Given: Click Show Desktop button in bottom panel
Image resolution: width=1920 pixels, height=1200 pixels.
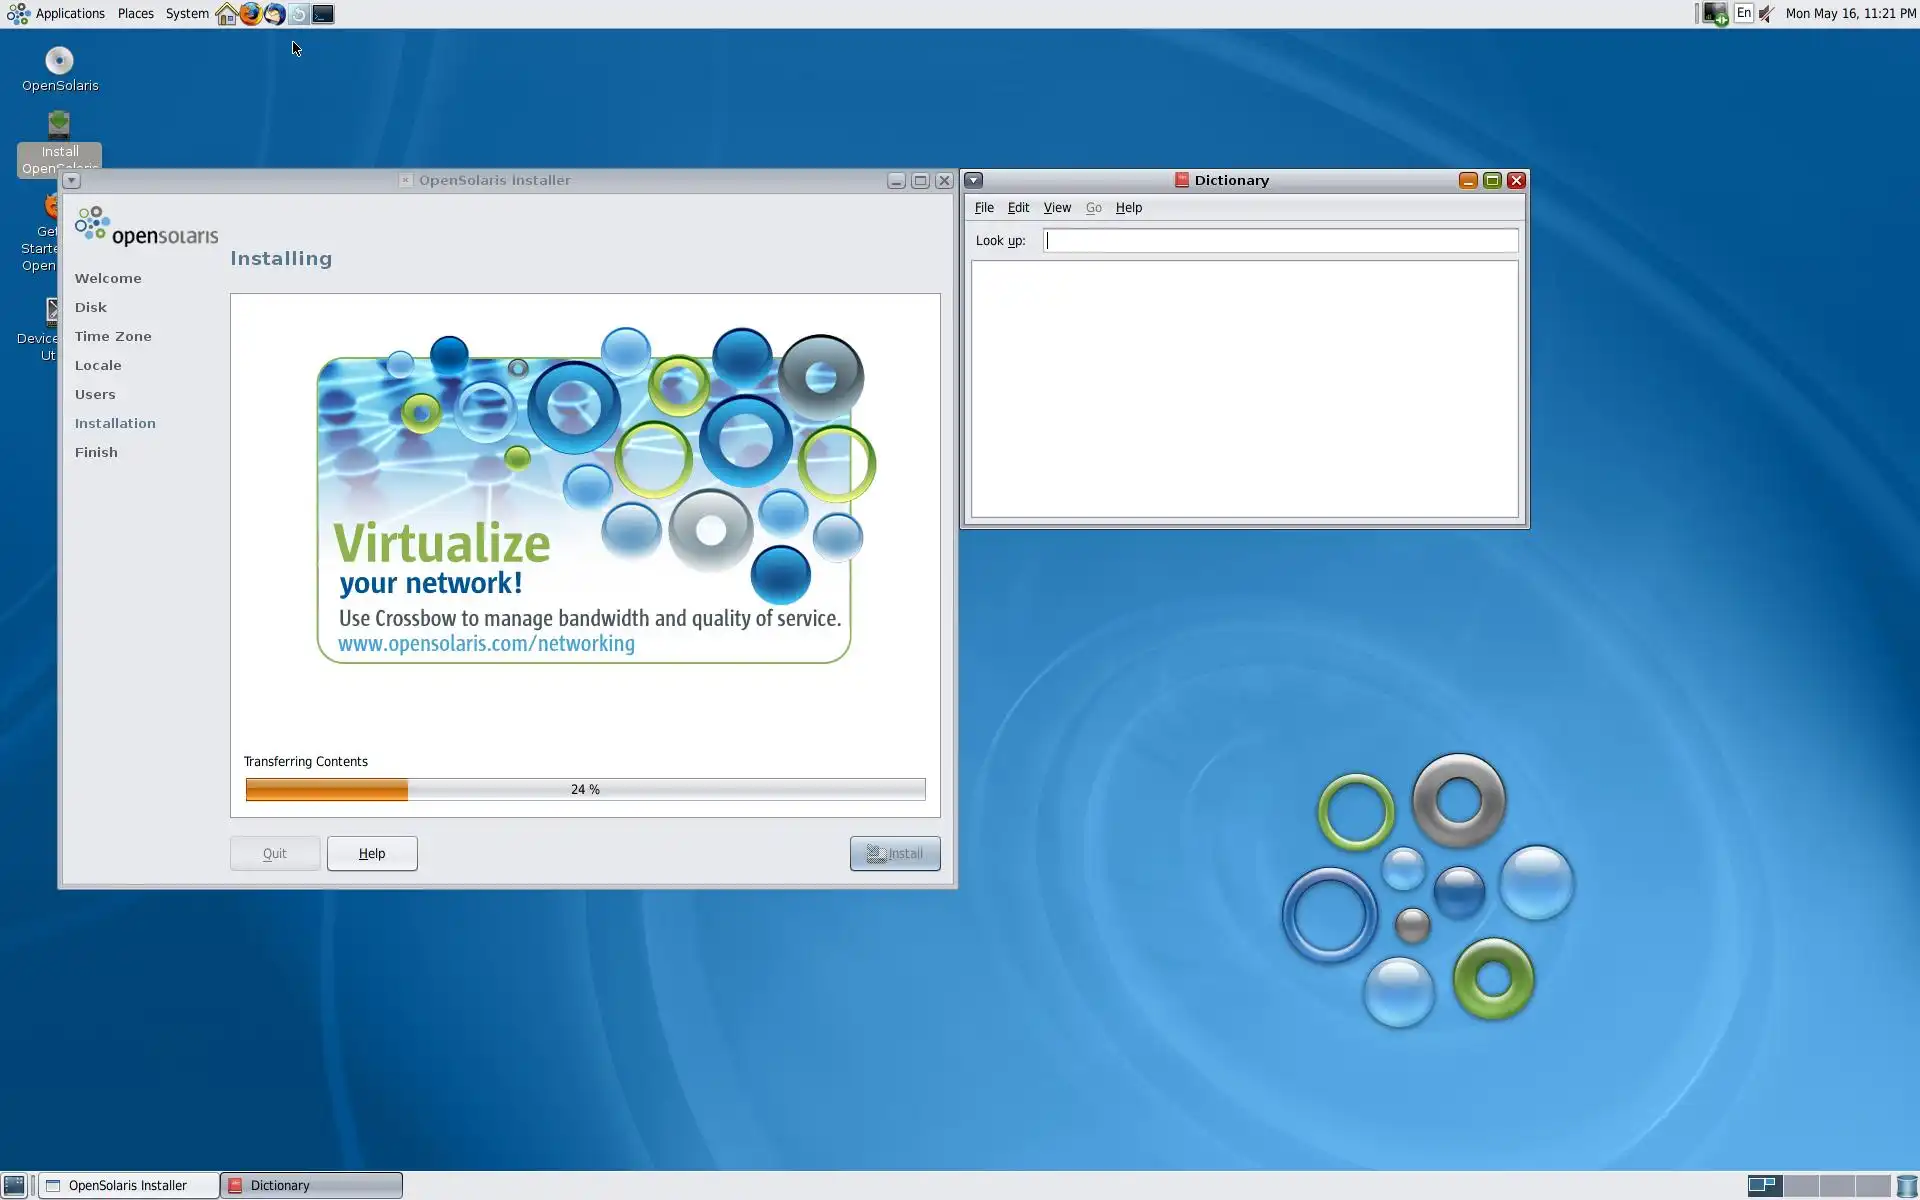Looking at the screenshot, I should 14,1185.
